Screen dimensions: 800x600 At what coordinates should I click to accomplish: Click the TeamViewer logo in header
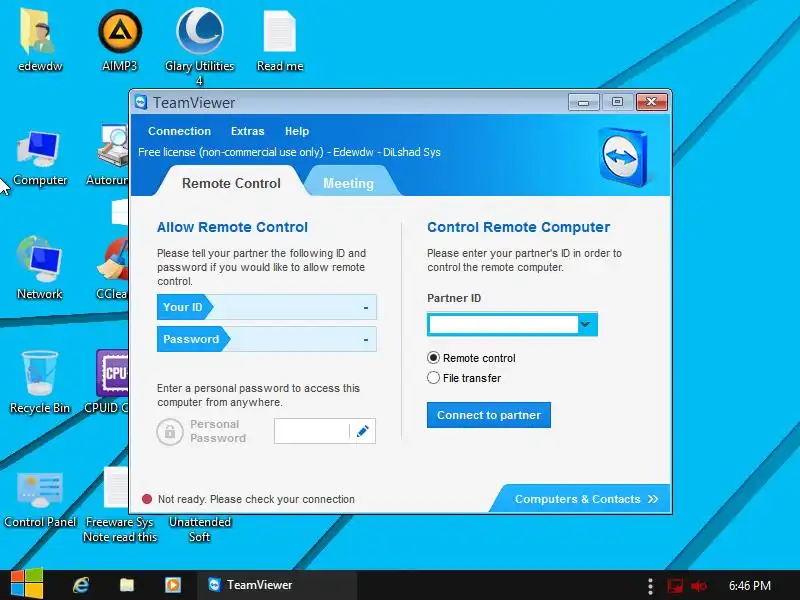[x=623, y=156]
